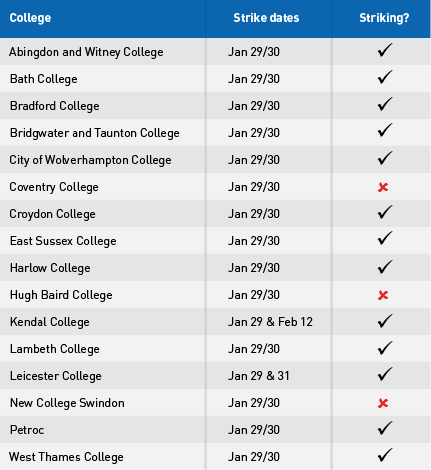Click the Croydon College striking checkmark

(385, 212)
